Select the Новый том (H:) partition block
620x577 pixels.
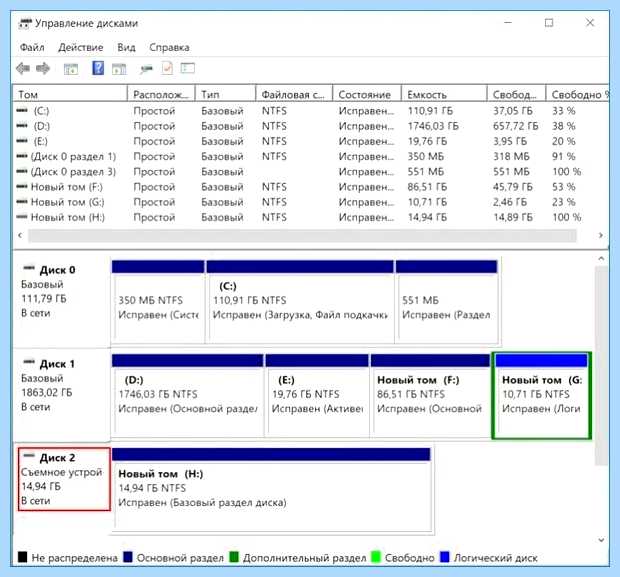point(271,489)
